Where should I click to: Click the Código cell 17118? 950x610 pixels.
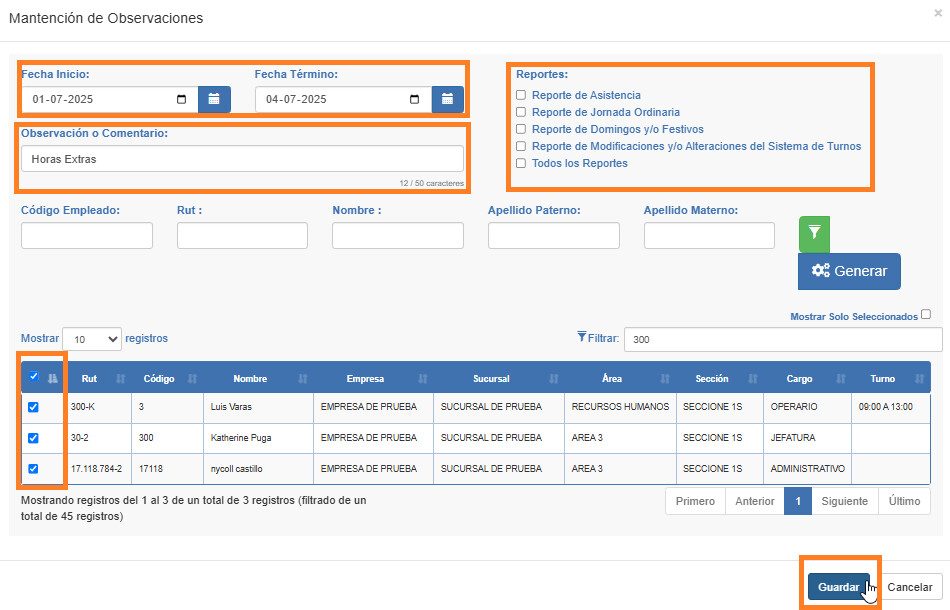pyautogui.click(x=167, y=469)
